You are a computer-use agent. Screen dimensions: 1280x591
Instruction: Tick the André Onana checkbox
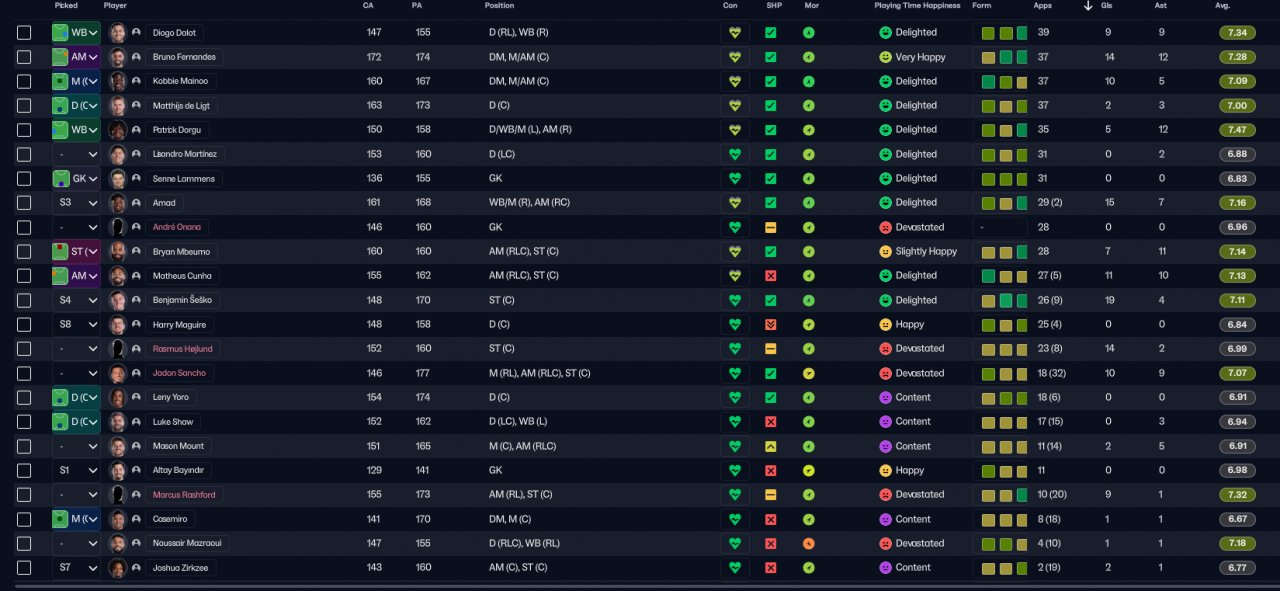(x=24, y=227)
